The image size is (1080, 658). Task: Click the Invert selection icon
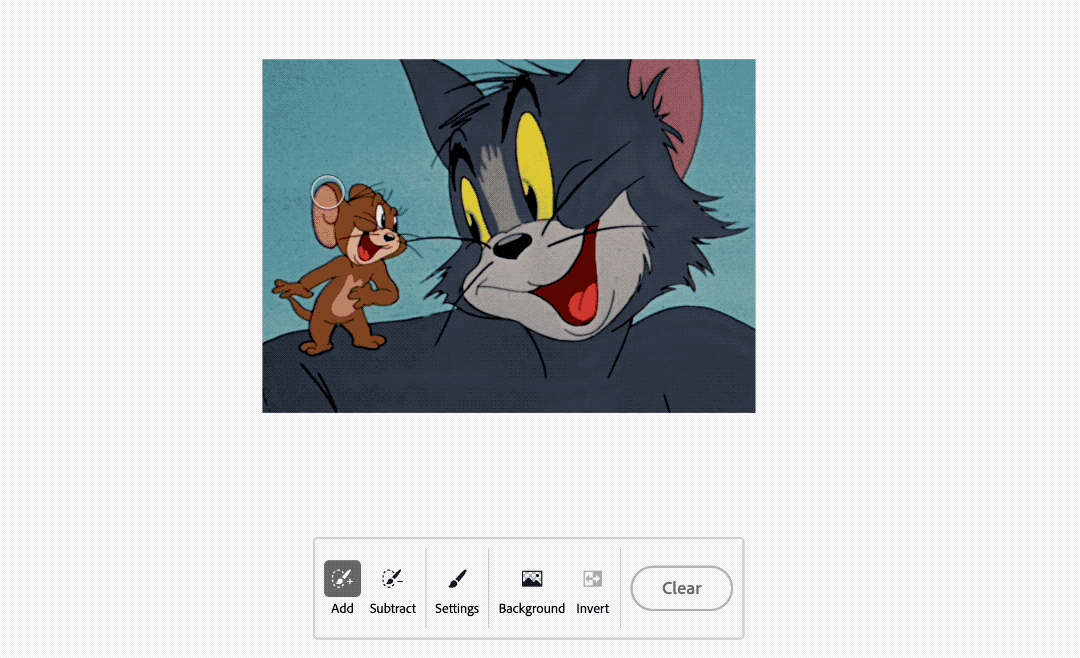(x=593, y=578)
